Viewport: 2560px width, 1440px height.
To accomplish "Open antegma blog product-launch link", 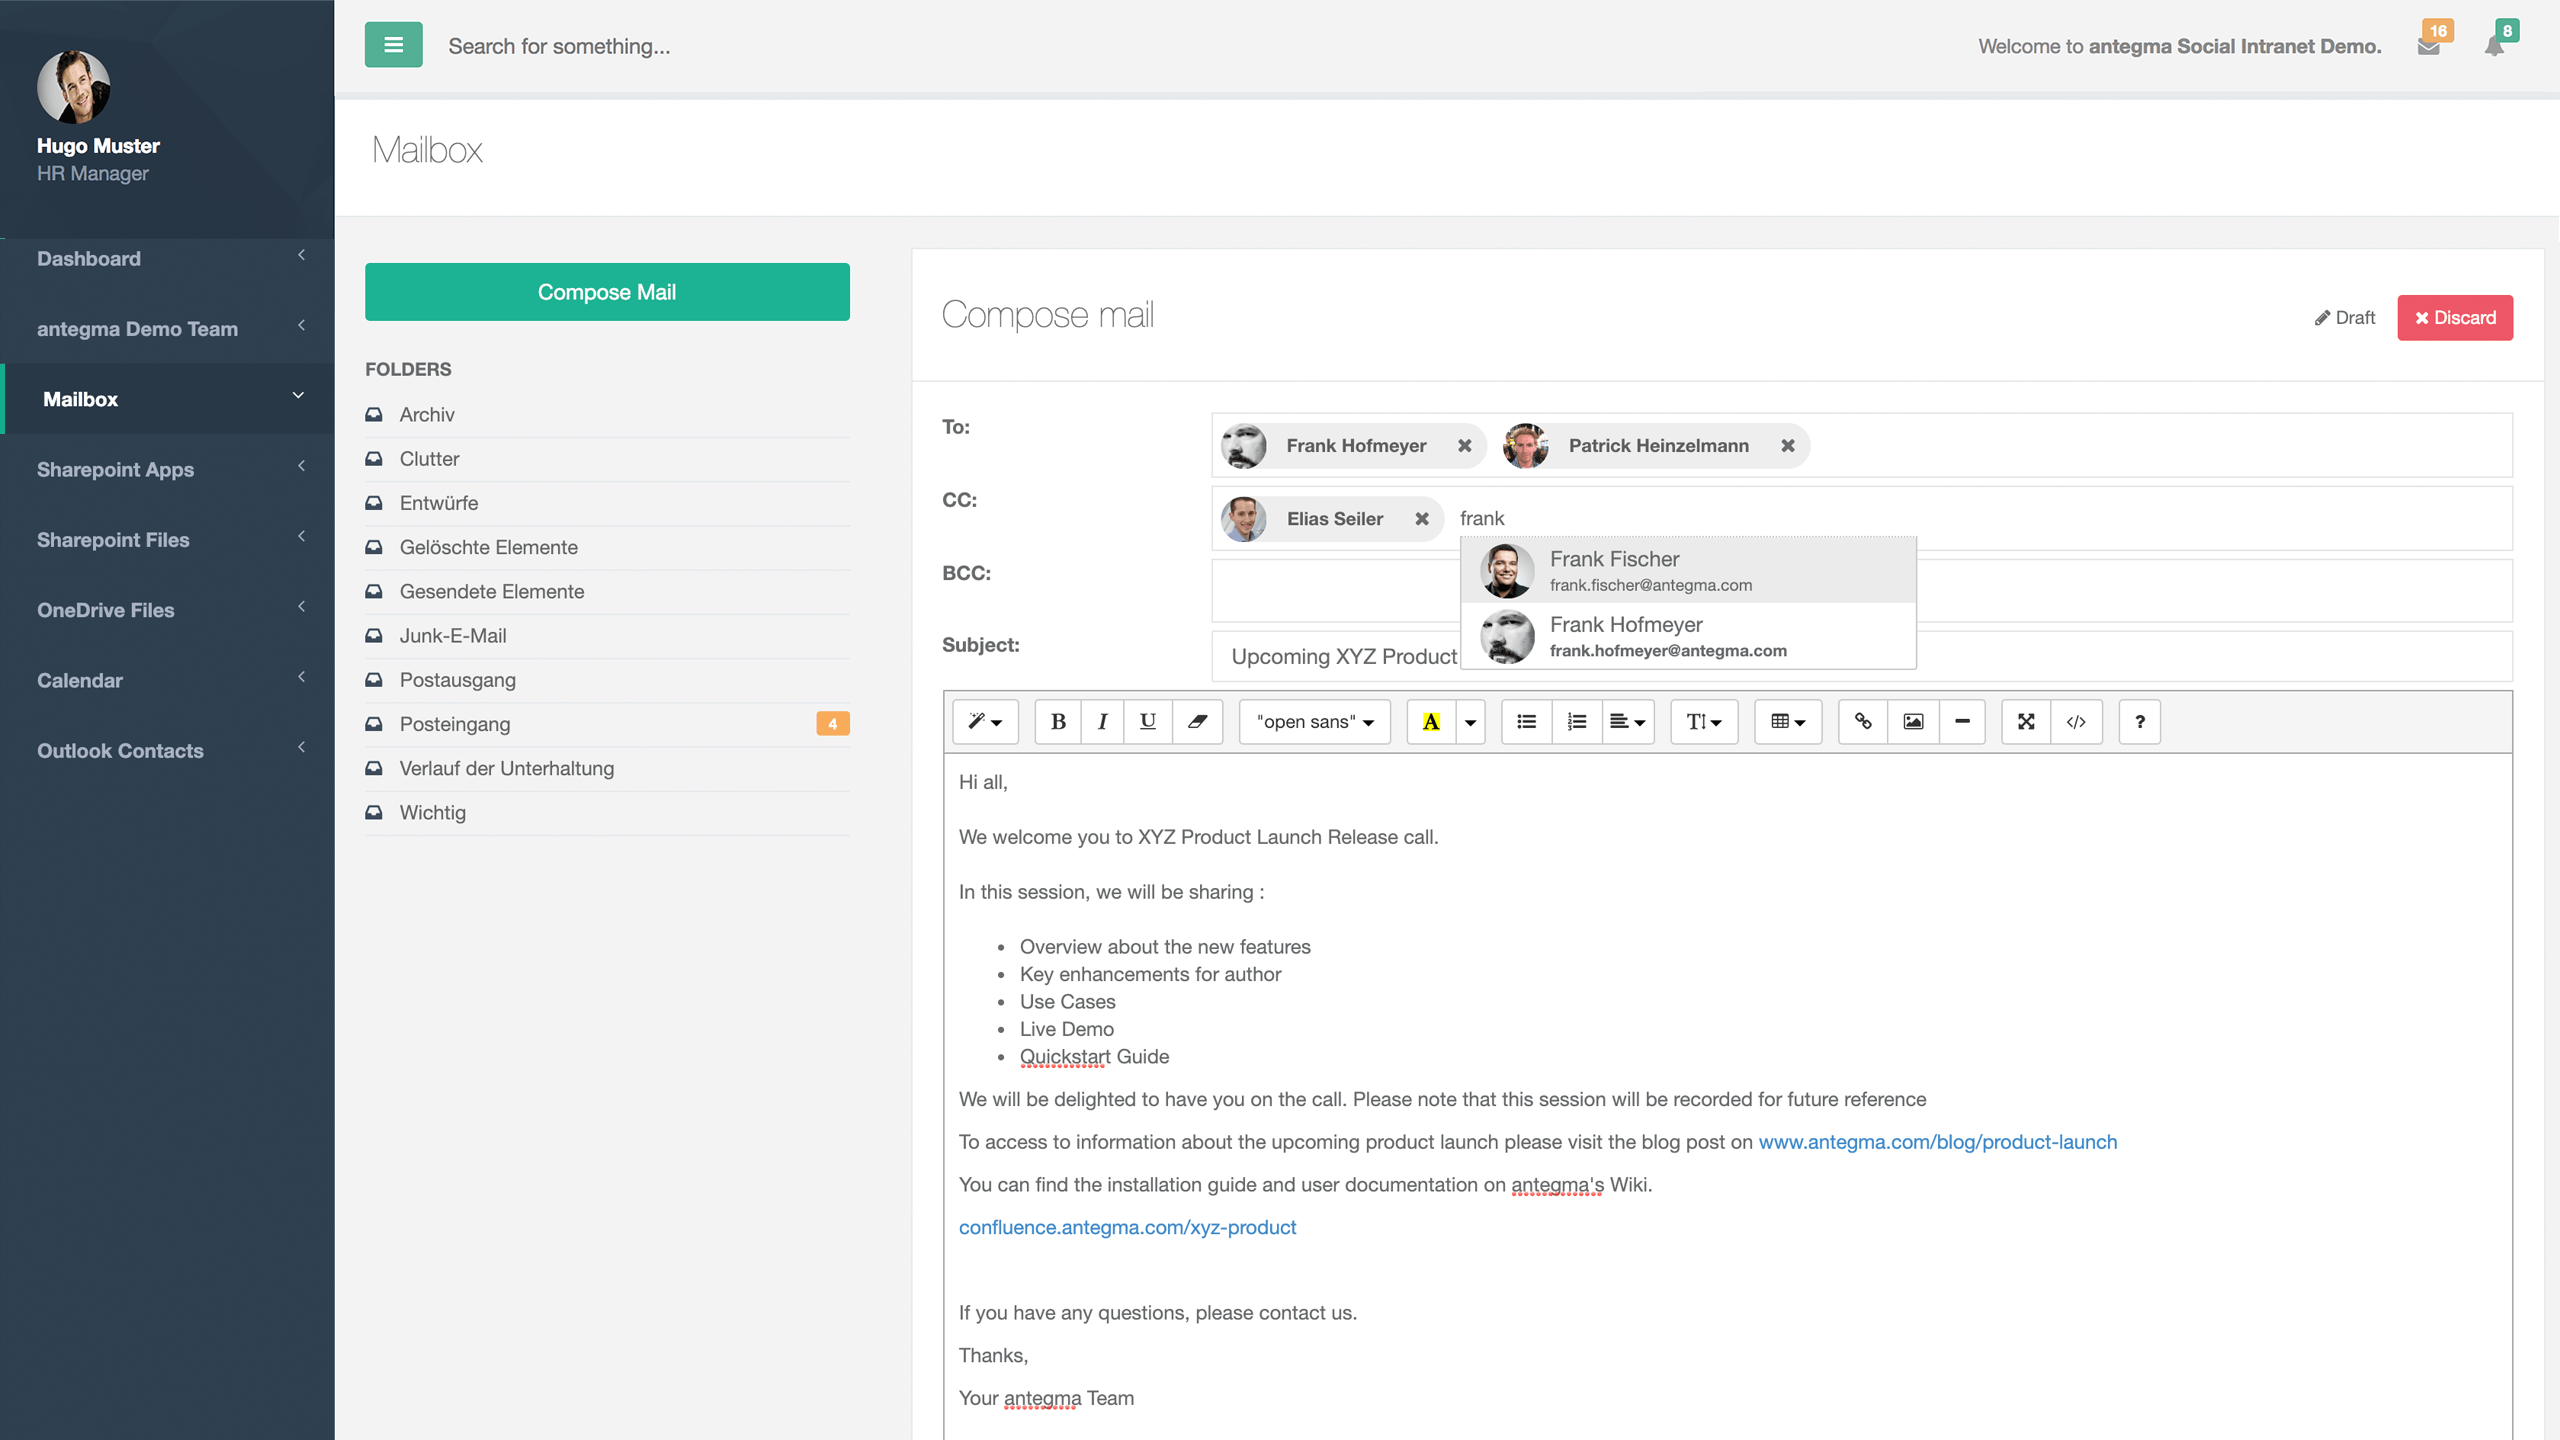I will coord(1938,1141).
